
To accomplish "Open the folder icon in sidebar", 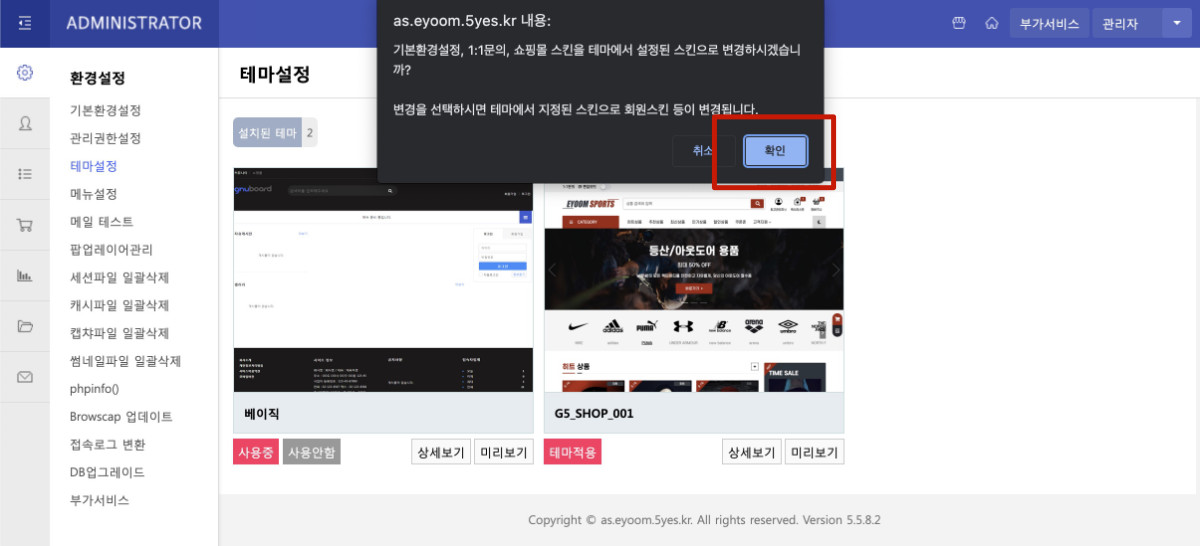I will (25, 326).
